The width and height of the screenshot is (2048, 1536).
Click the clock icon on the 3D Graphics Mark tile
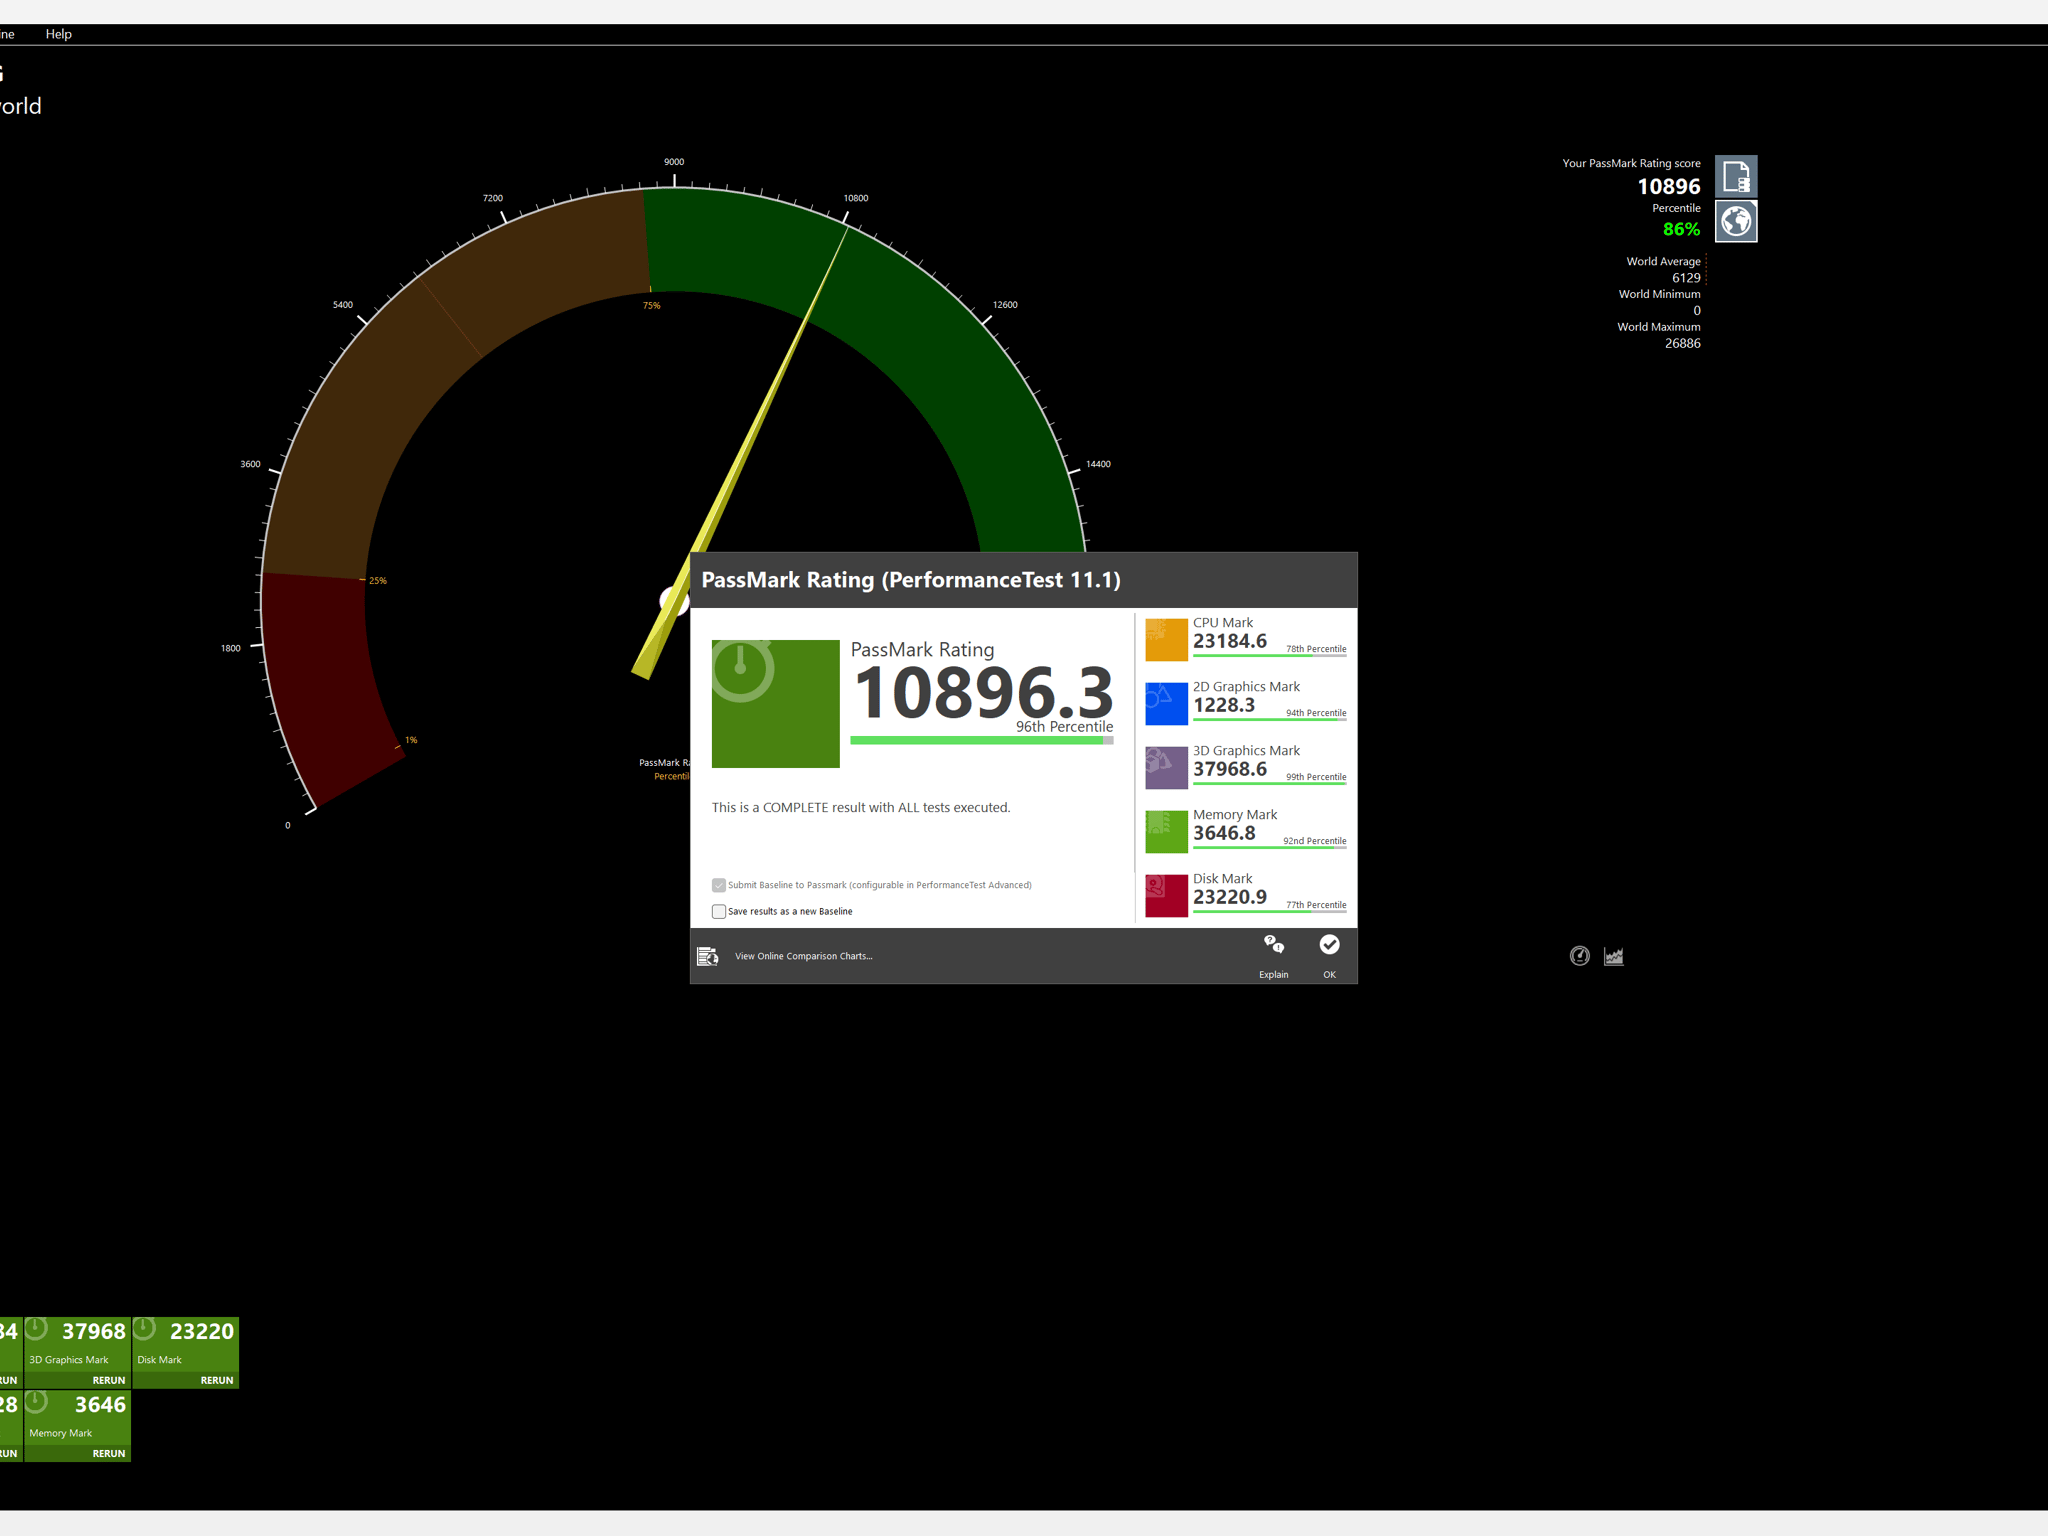click(37, 1329)
